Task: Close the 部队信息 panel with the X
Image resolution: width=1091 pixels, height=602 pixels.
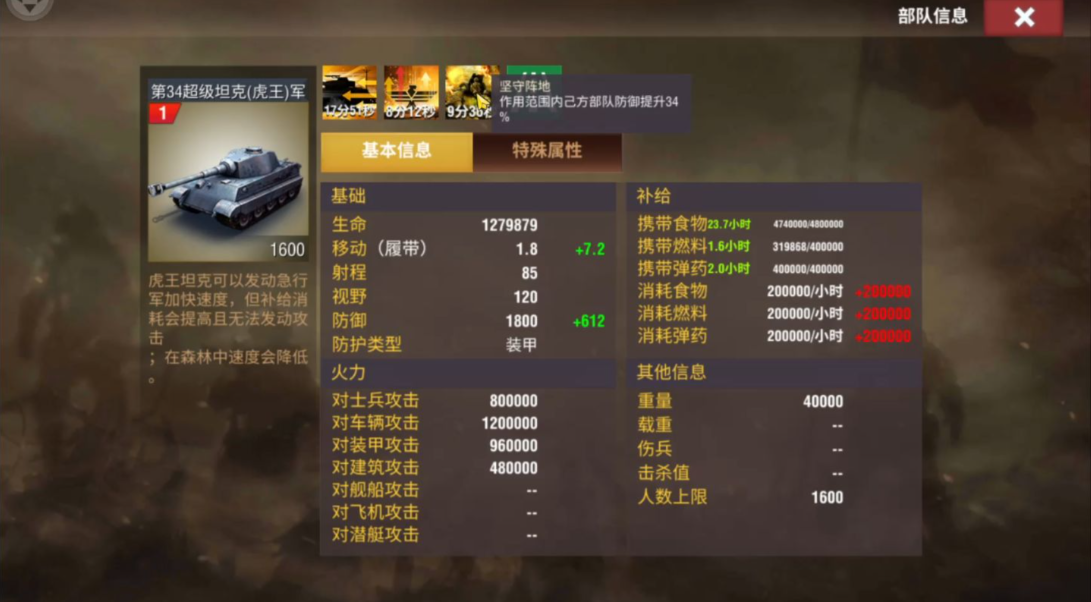Action: coord(1023,17)
